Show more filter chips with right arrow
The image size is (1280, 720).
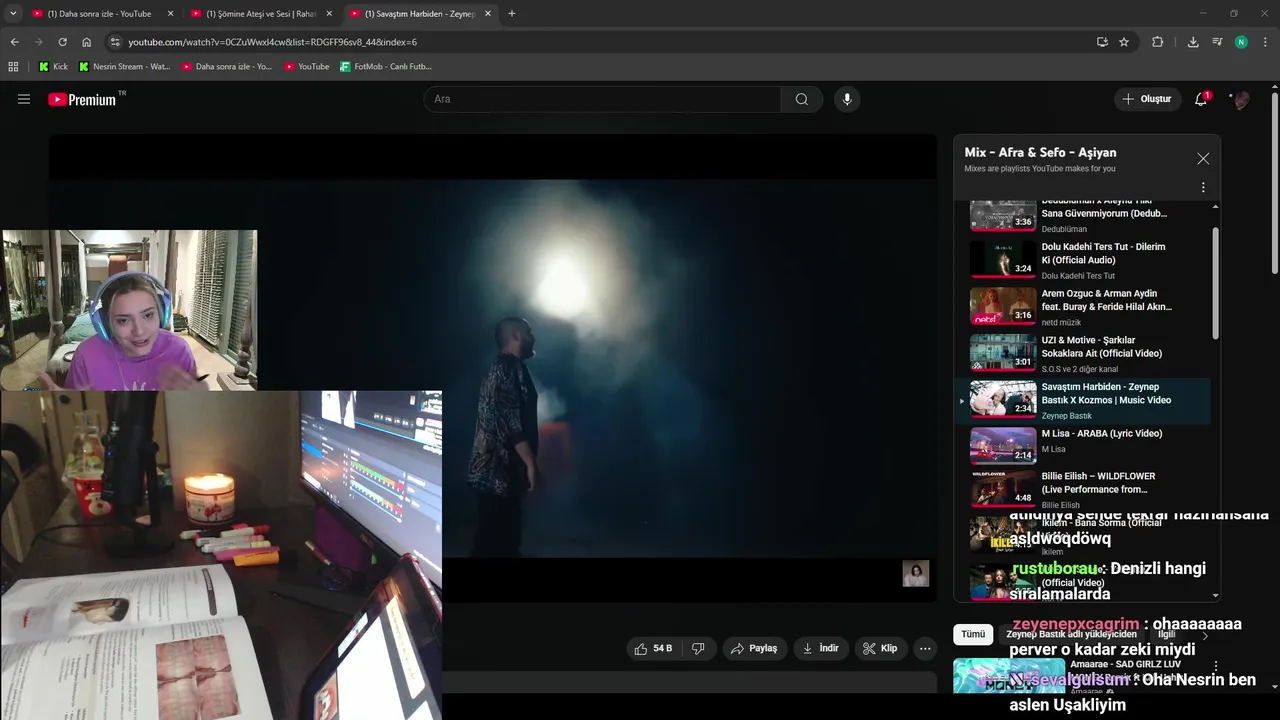pyautogui.click(x=1205, y=635)
